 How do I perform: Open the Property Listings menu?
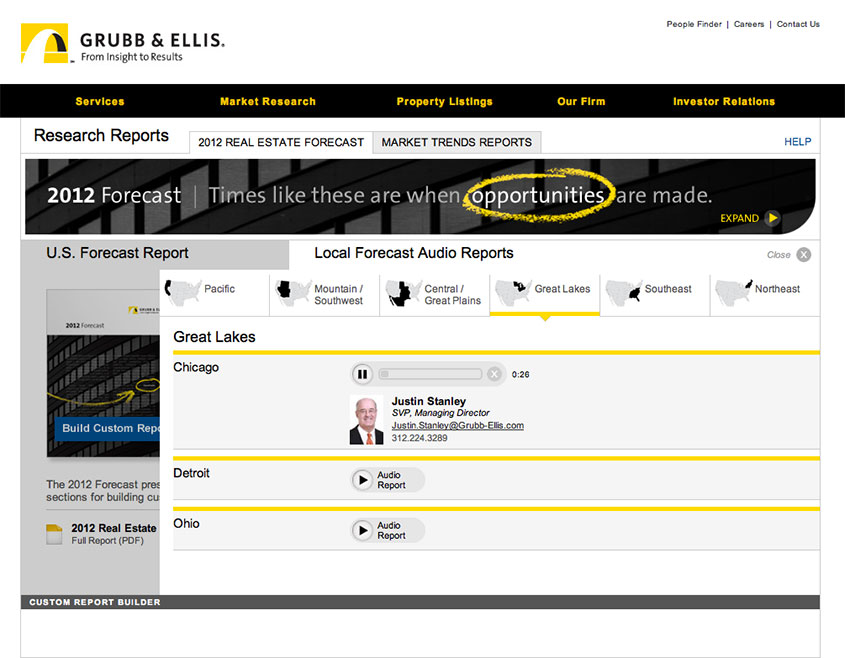click(x=444, y=101)
